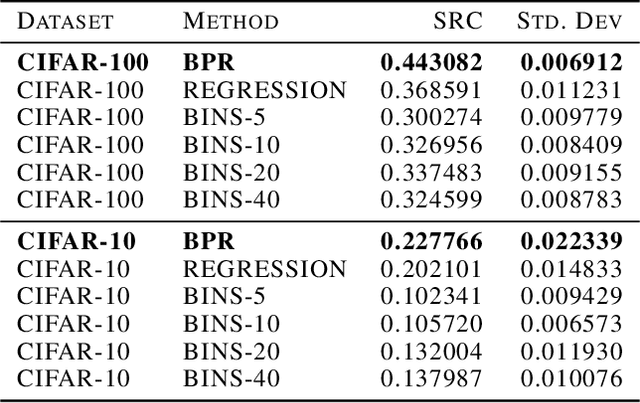Select the SRC value 0.337483
Screen dimensions: 640x403
point(431,170)
